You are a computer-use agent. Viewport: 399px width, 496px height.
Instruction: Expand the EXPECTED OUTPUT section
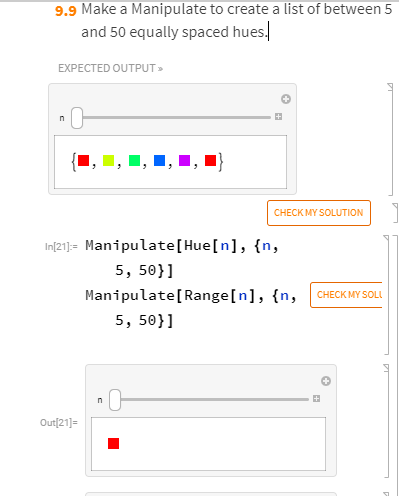pos(110,68)
